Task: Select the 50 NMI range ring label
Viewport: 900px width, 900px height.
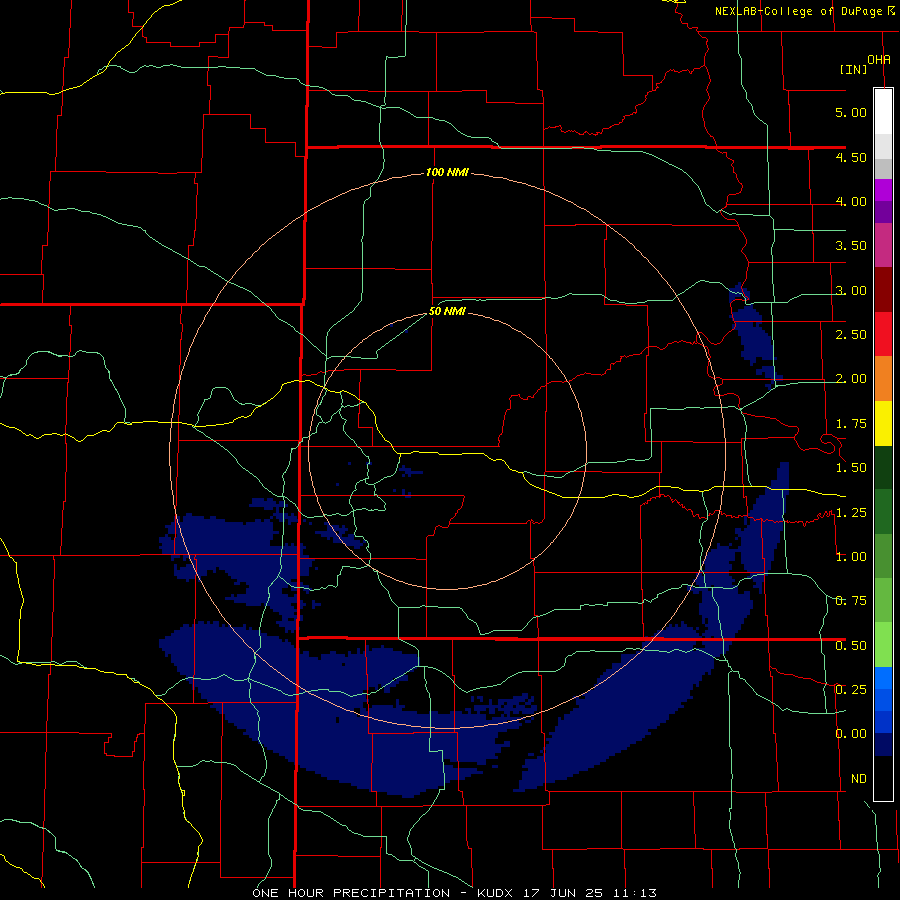Action: (x=447, y=312)
